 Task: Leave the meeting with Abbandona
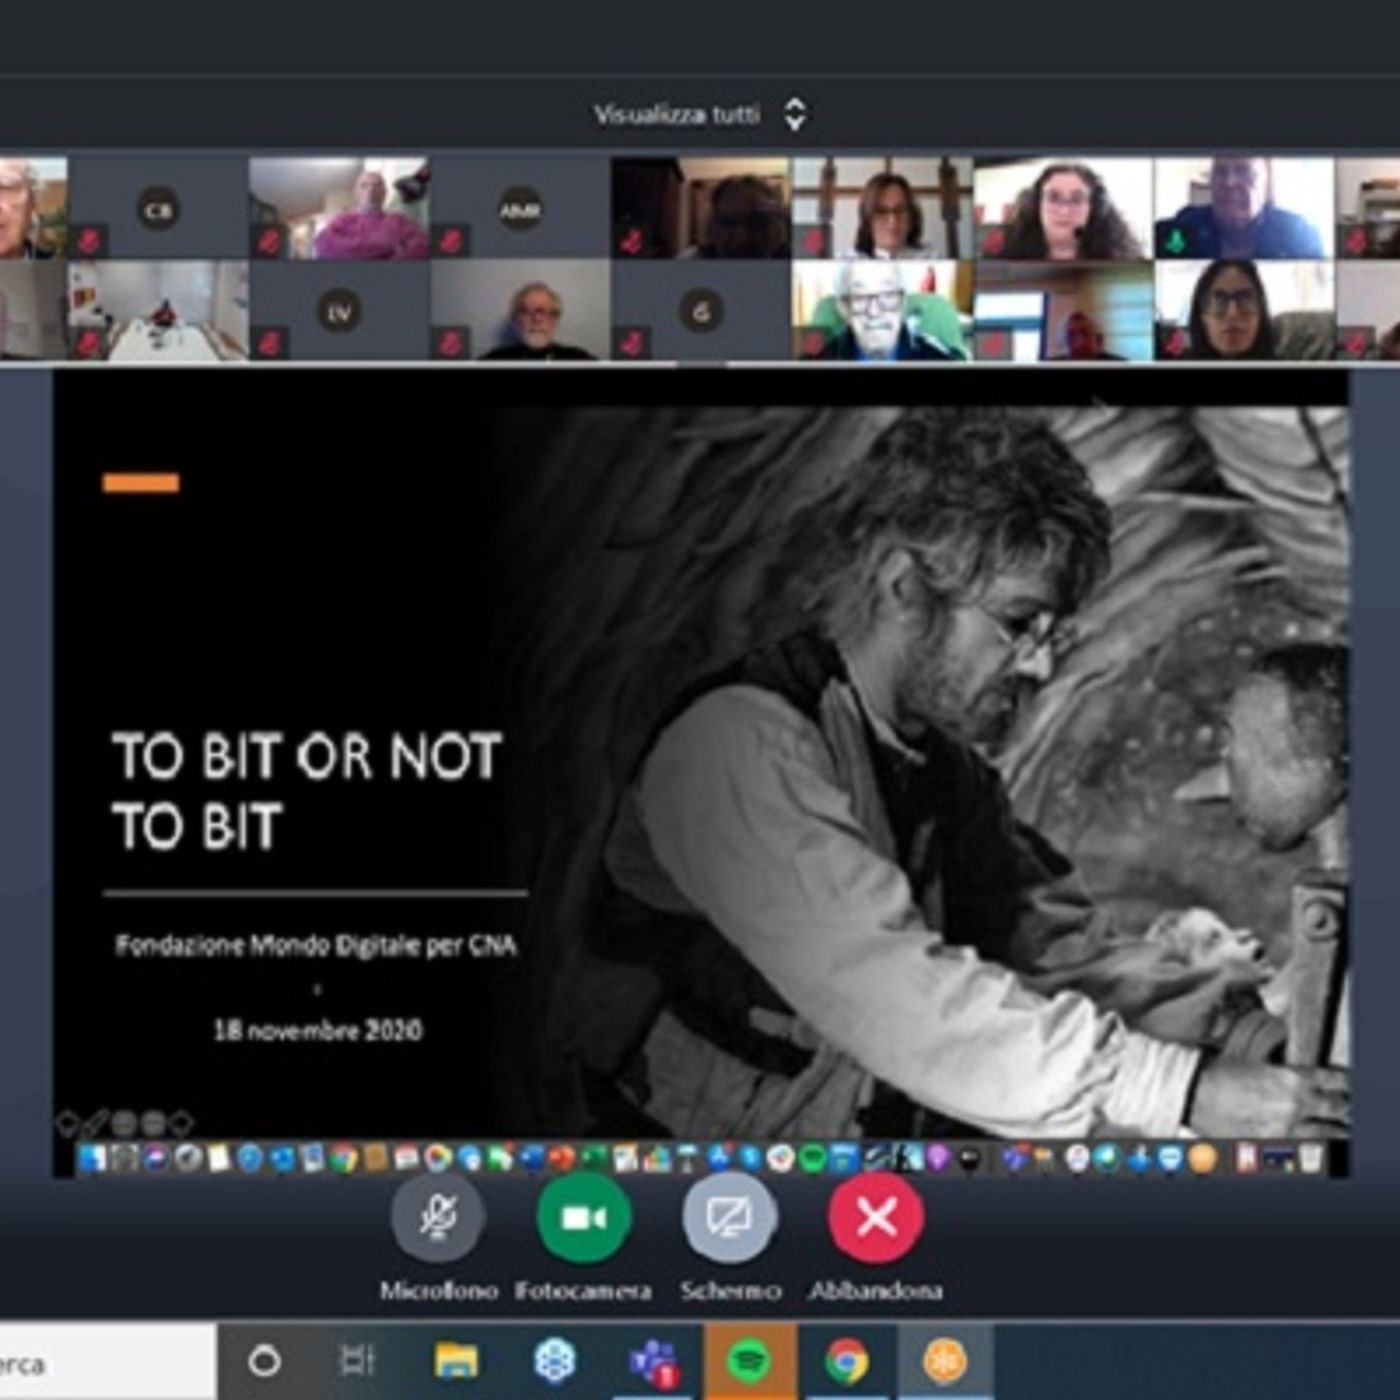pos(875,1218)
